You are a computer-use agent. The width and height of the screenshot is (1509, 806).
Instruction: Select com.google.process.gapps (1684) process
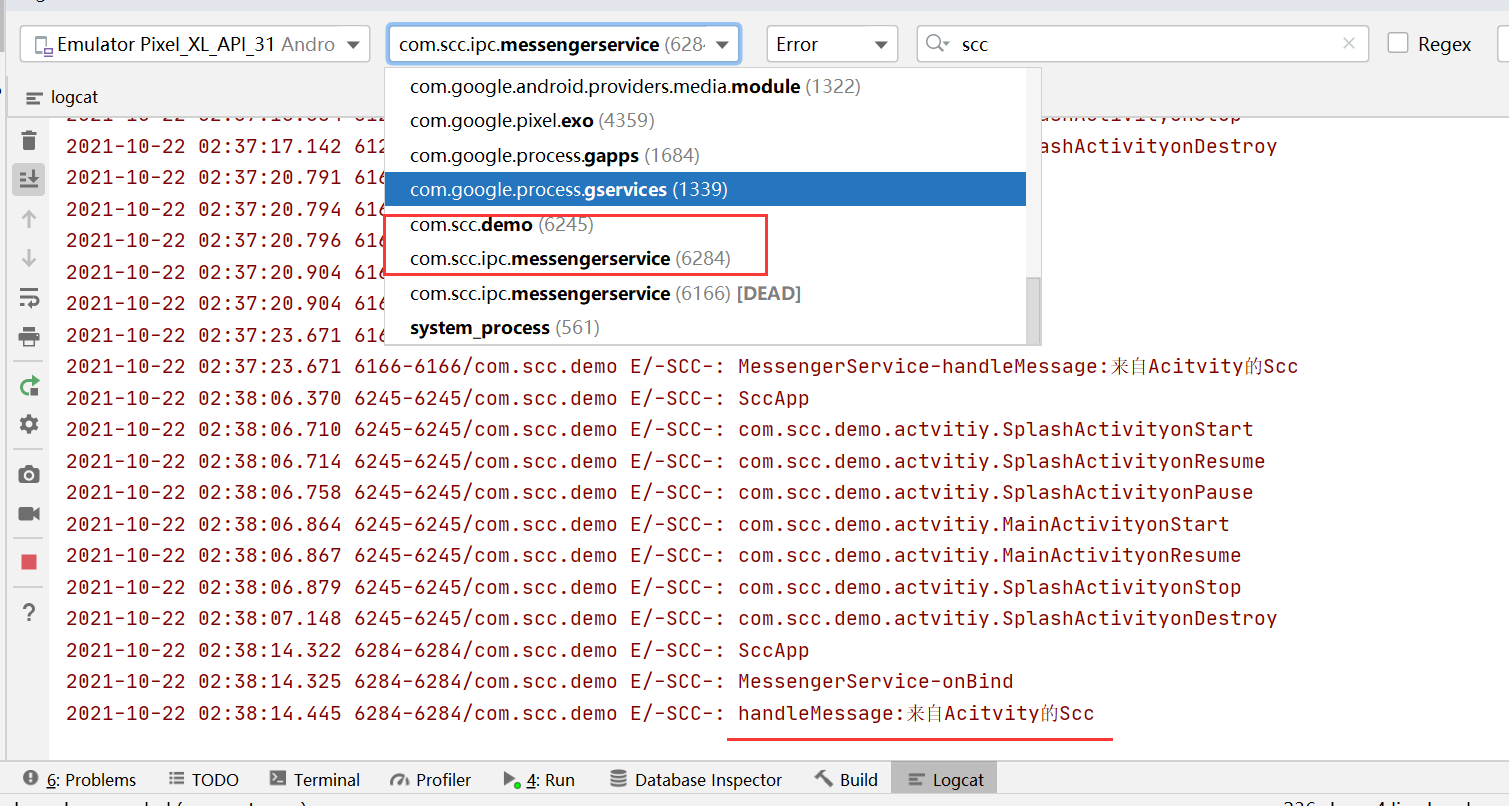[x=705, y=155]
